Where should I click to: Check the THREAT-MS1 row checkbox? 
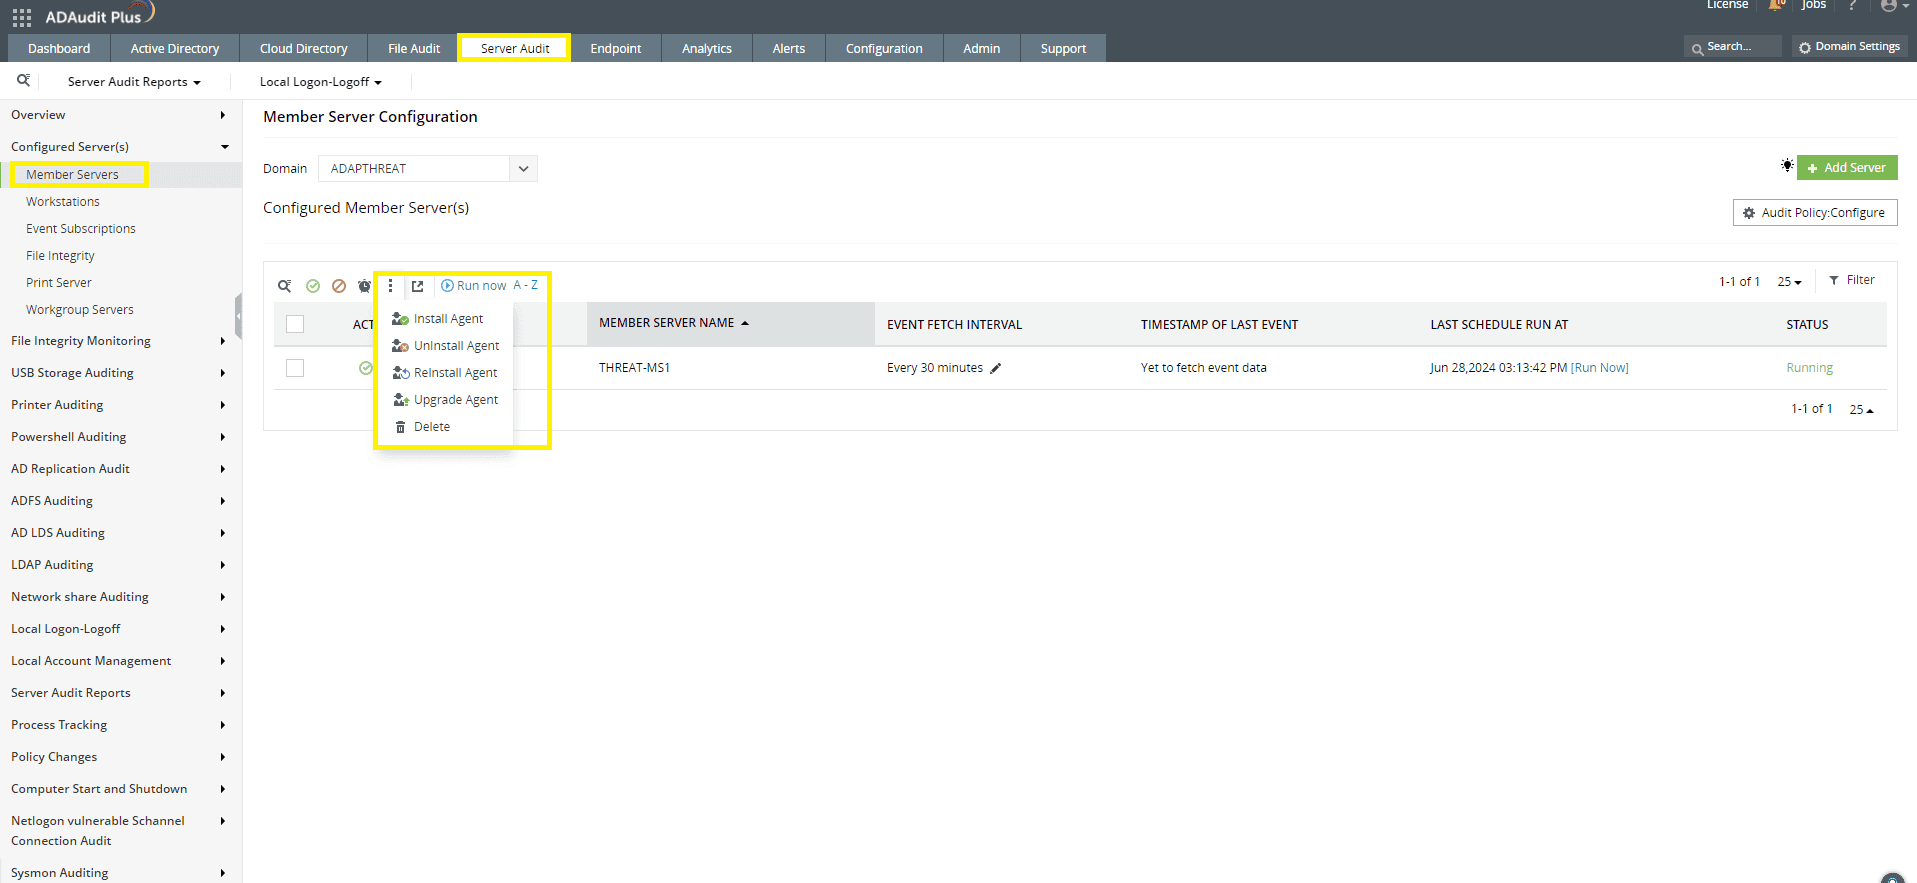pyautogui.click(x=295, y=368)
